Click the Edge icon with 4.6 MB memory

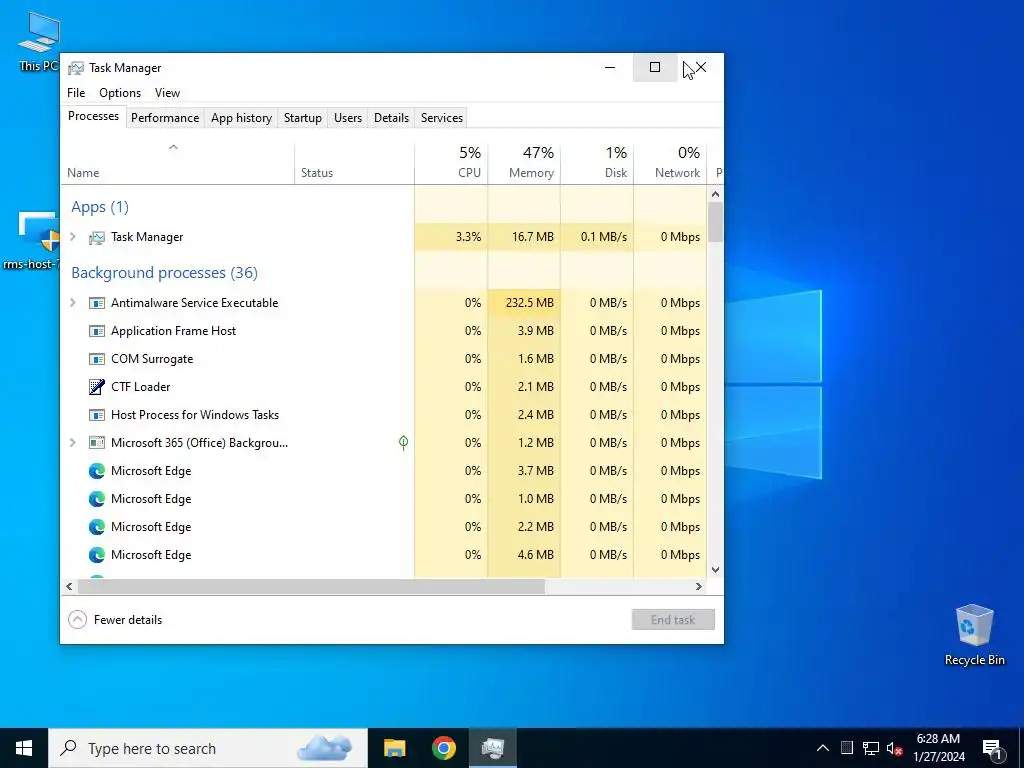97,555
